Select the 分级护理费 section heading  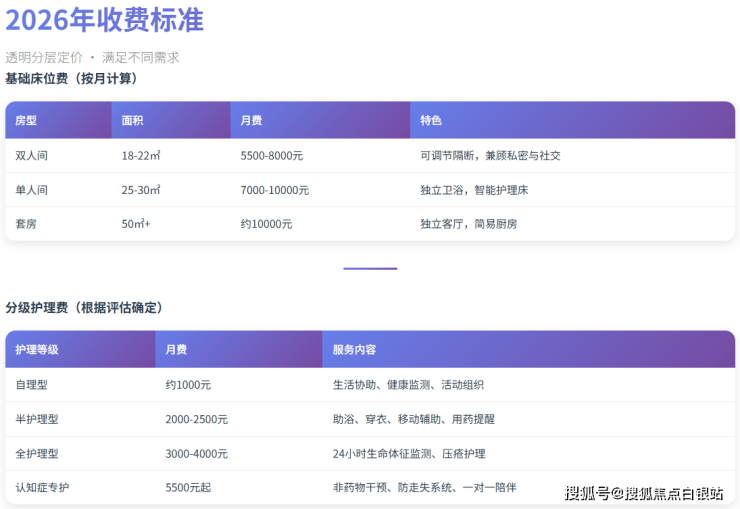point(84,307)
